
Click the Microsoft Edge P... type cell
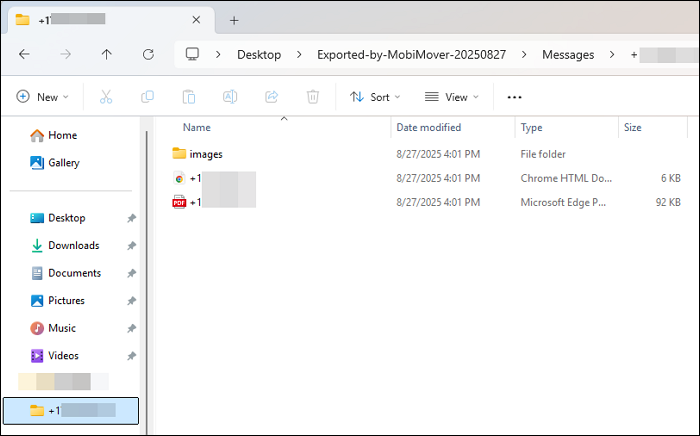coord(563,202)
